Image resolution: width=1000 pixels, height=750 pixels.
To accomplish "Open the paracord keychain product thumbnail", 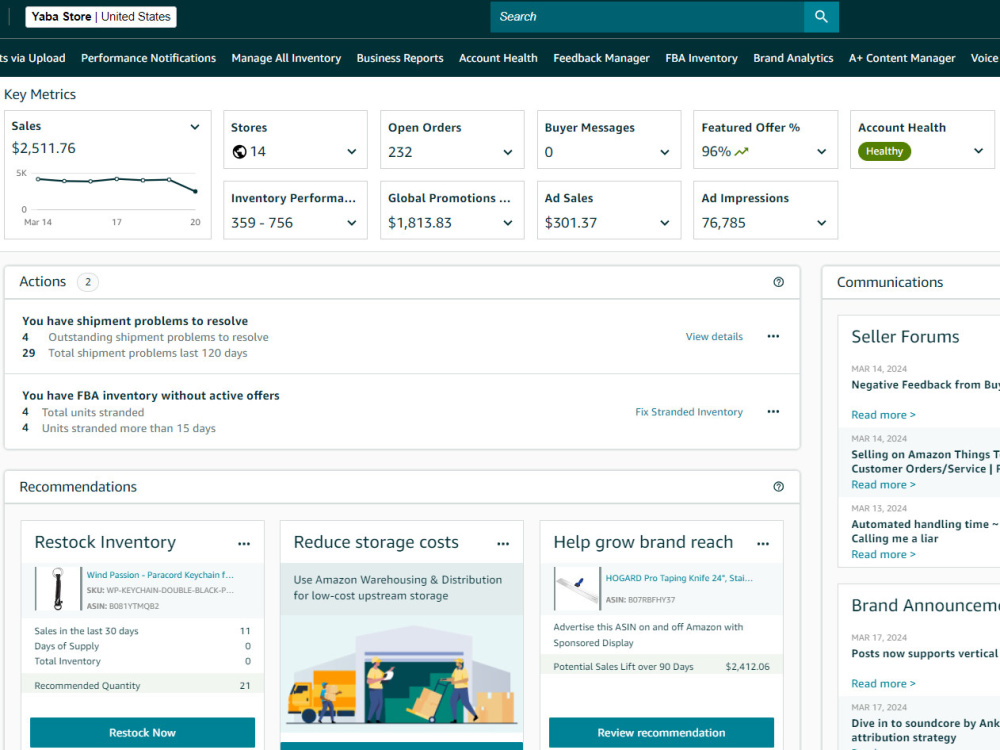I will click(58, 589).
